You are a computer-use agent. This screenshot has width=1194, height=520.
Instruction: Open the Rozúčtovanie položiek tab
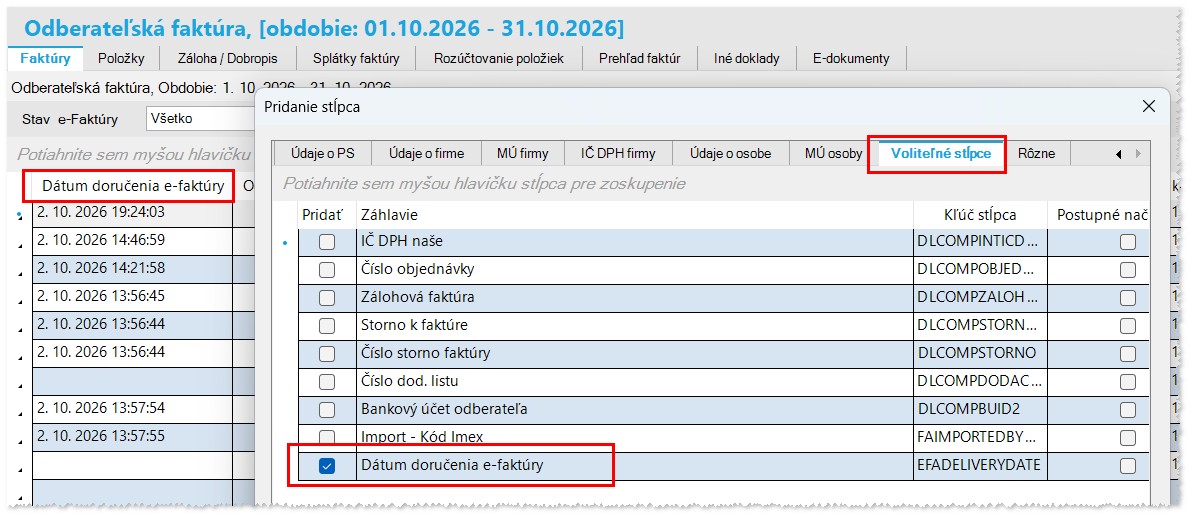[x=500, y=59]
